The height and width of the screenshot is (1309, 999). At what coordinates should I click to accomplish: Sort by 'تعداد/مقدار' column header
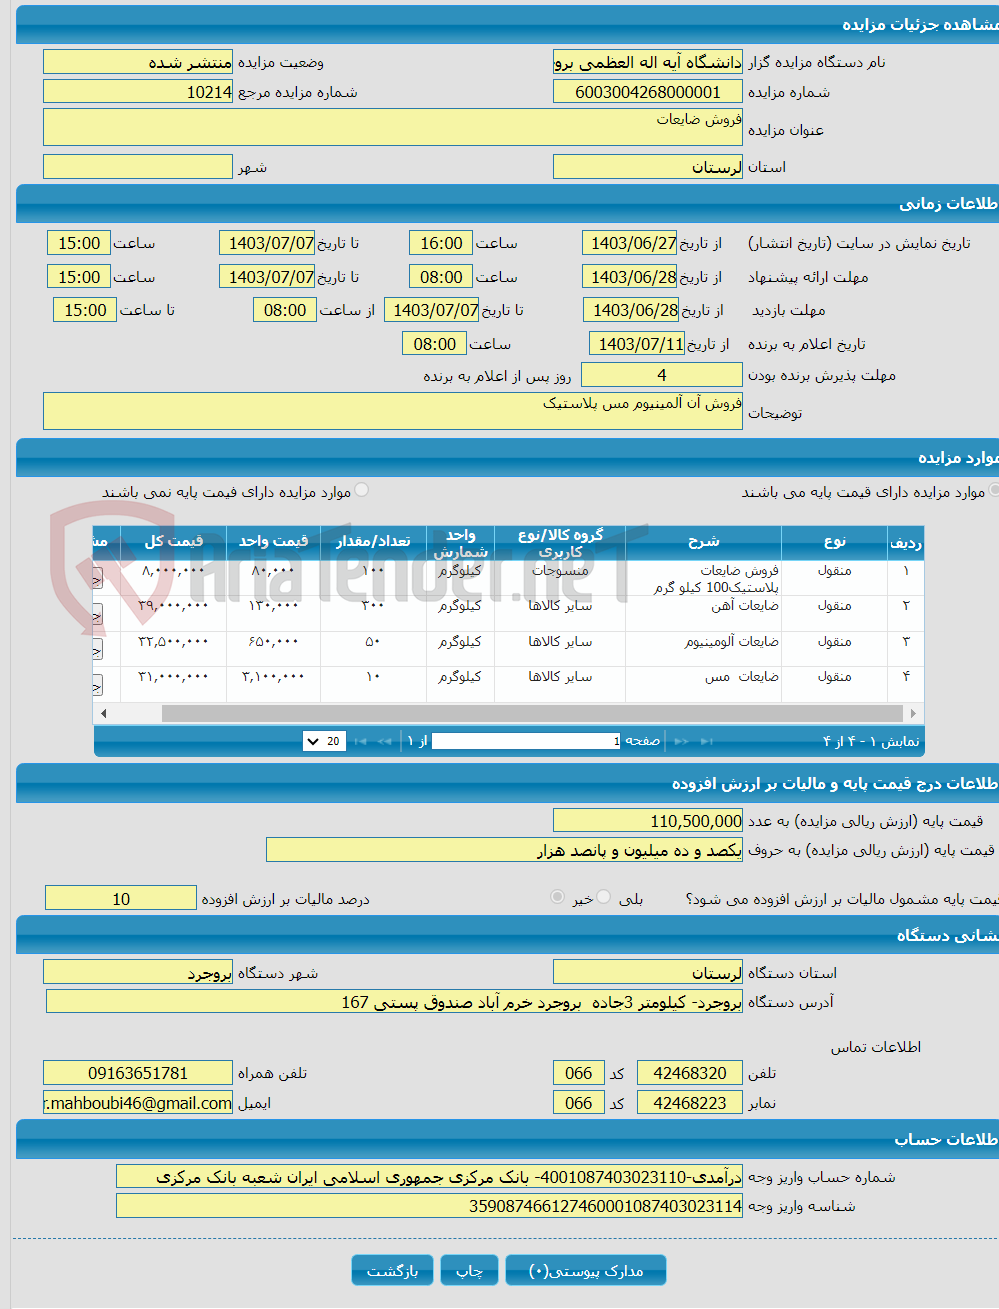point(373,542)
